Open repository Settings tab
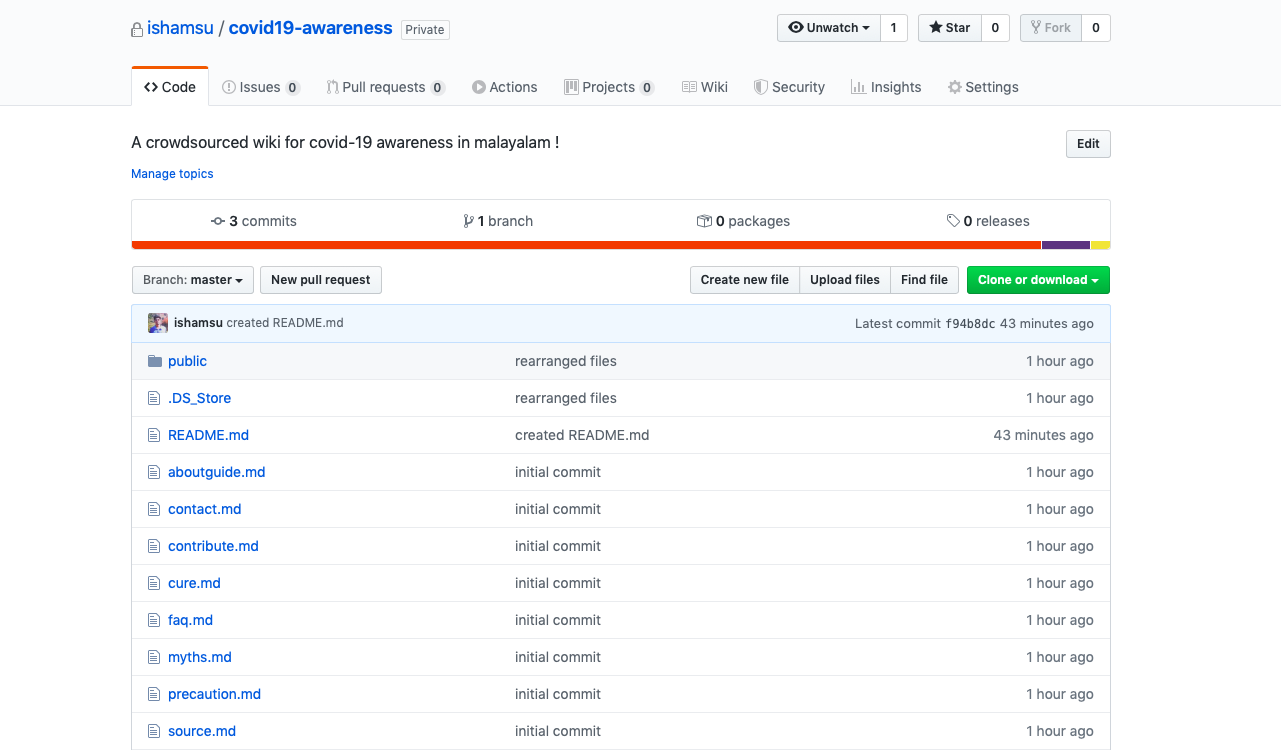Image resolution: width=1281 pixels, height=750 pixels. (x=983, y=87)
